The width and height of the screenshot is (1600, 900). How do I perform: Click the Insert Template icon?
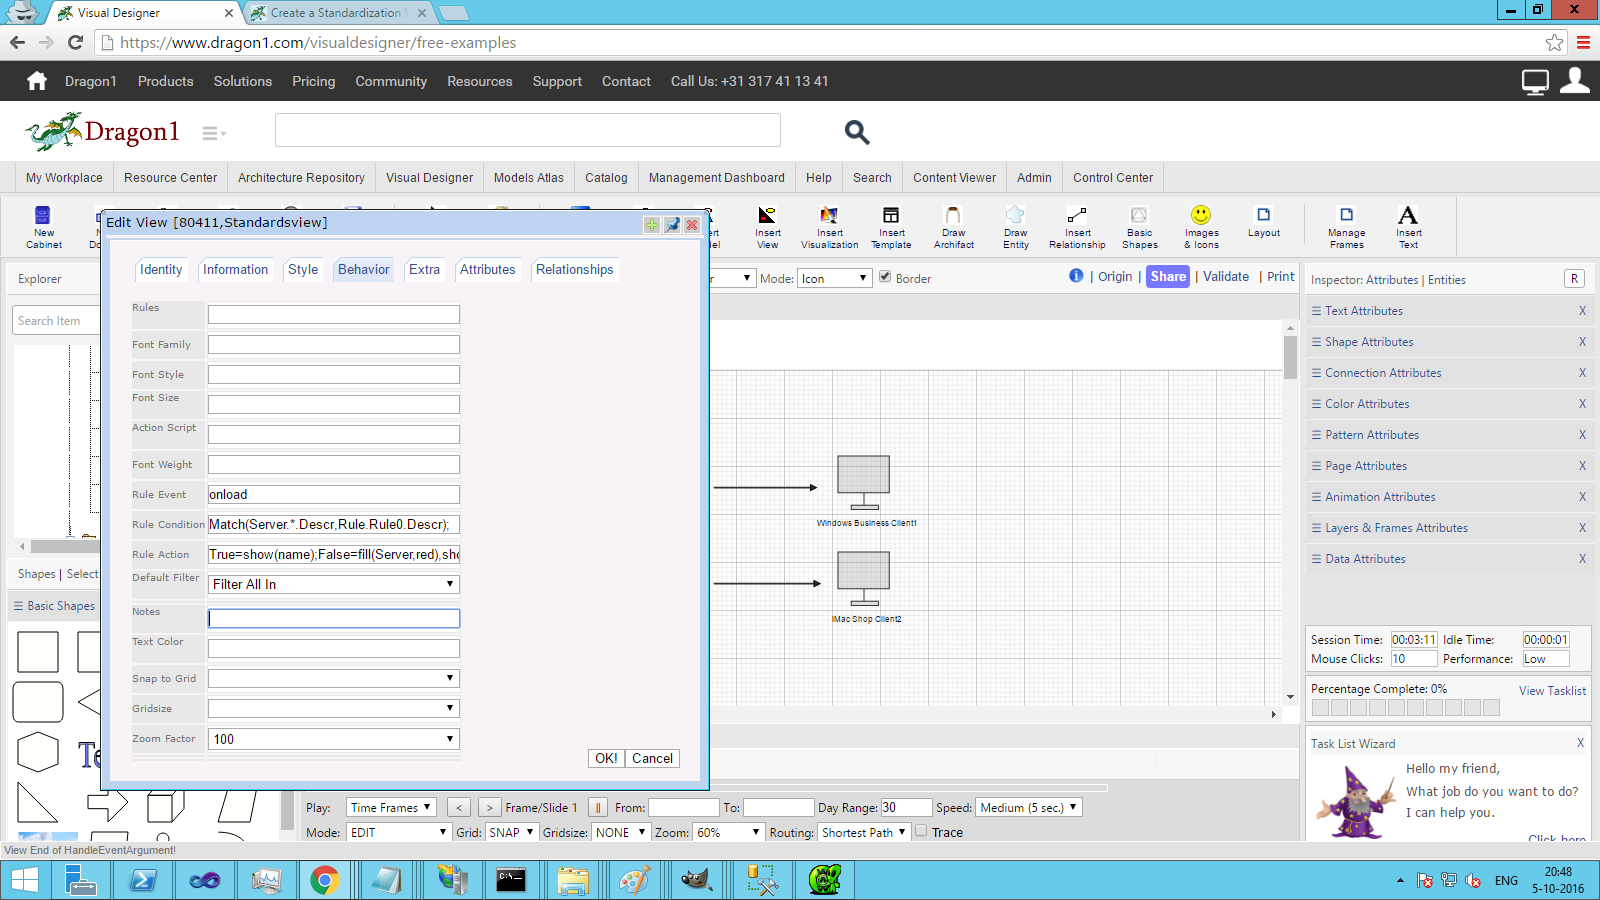point(891,227)
